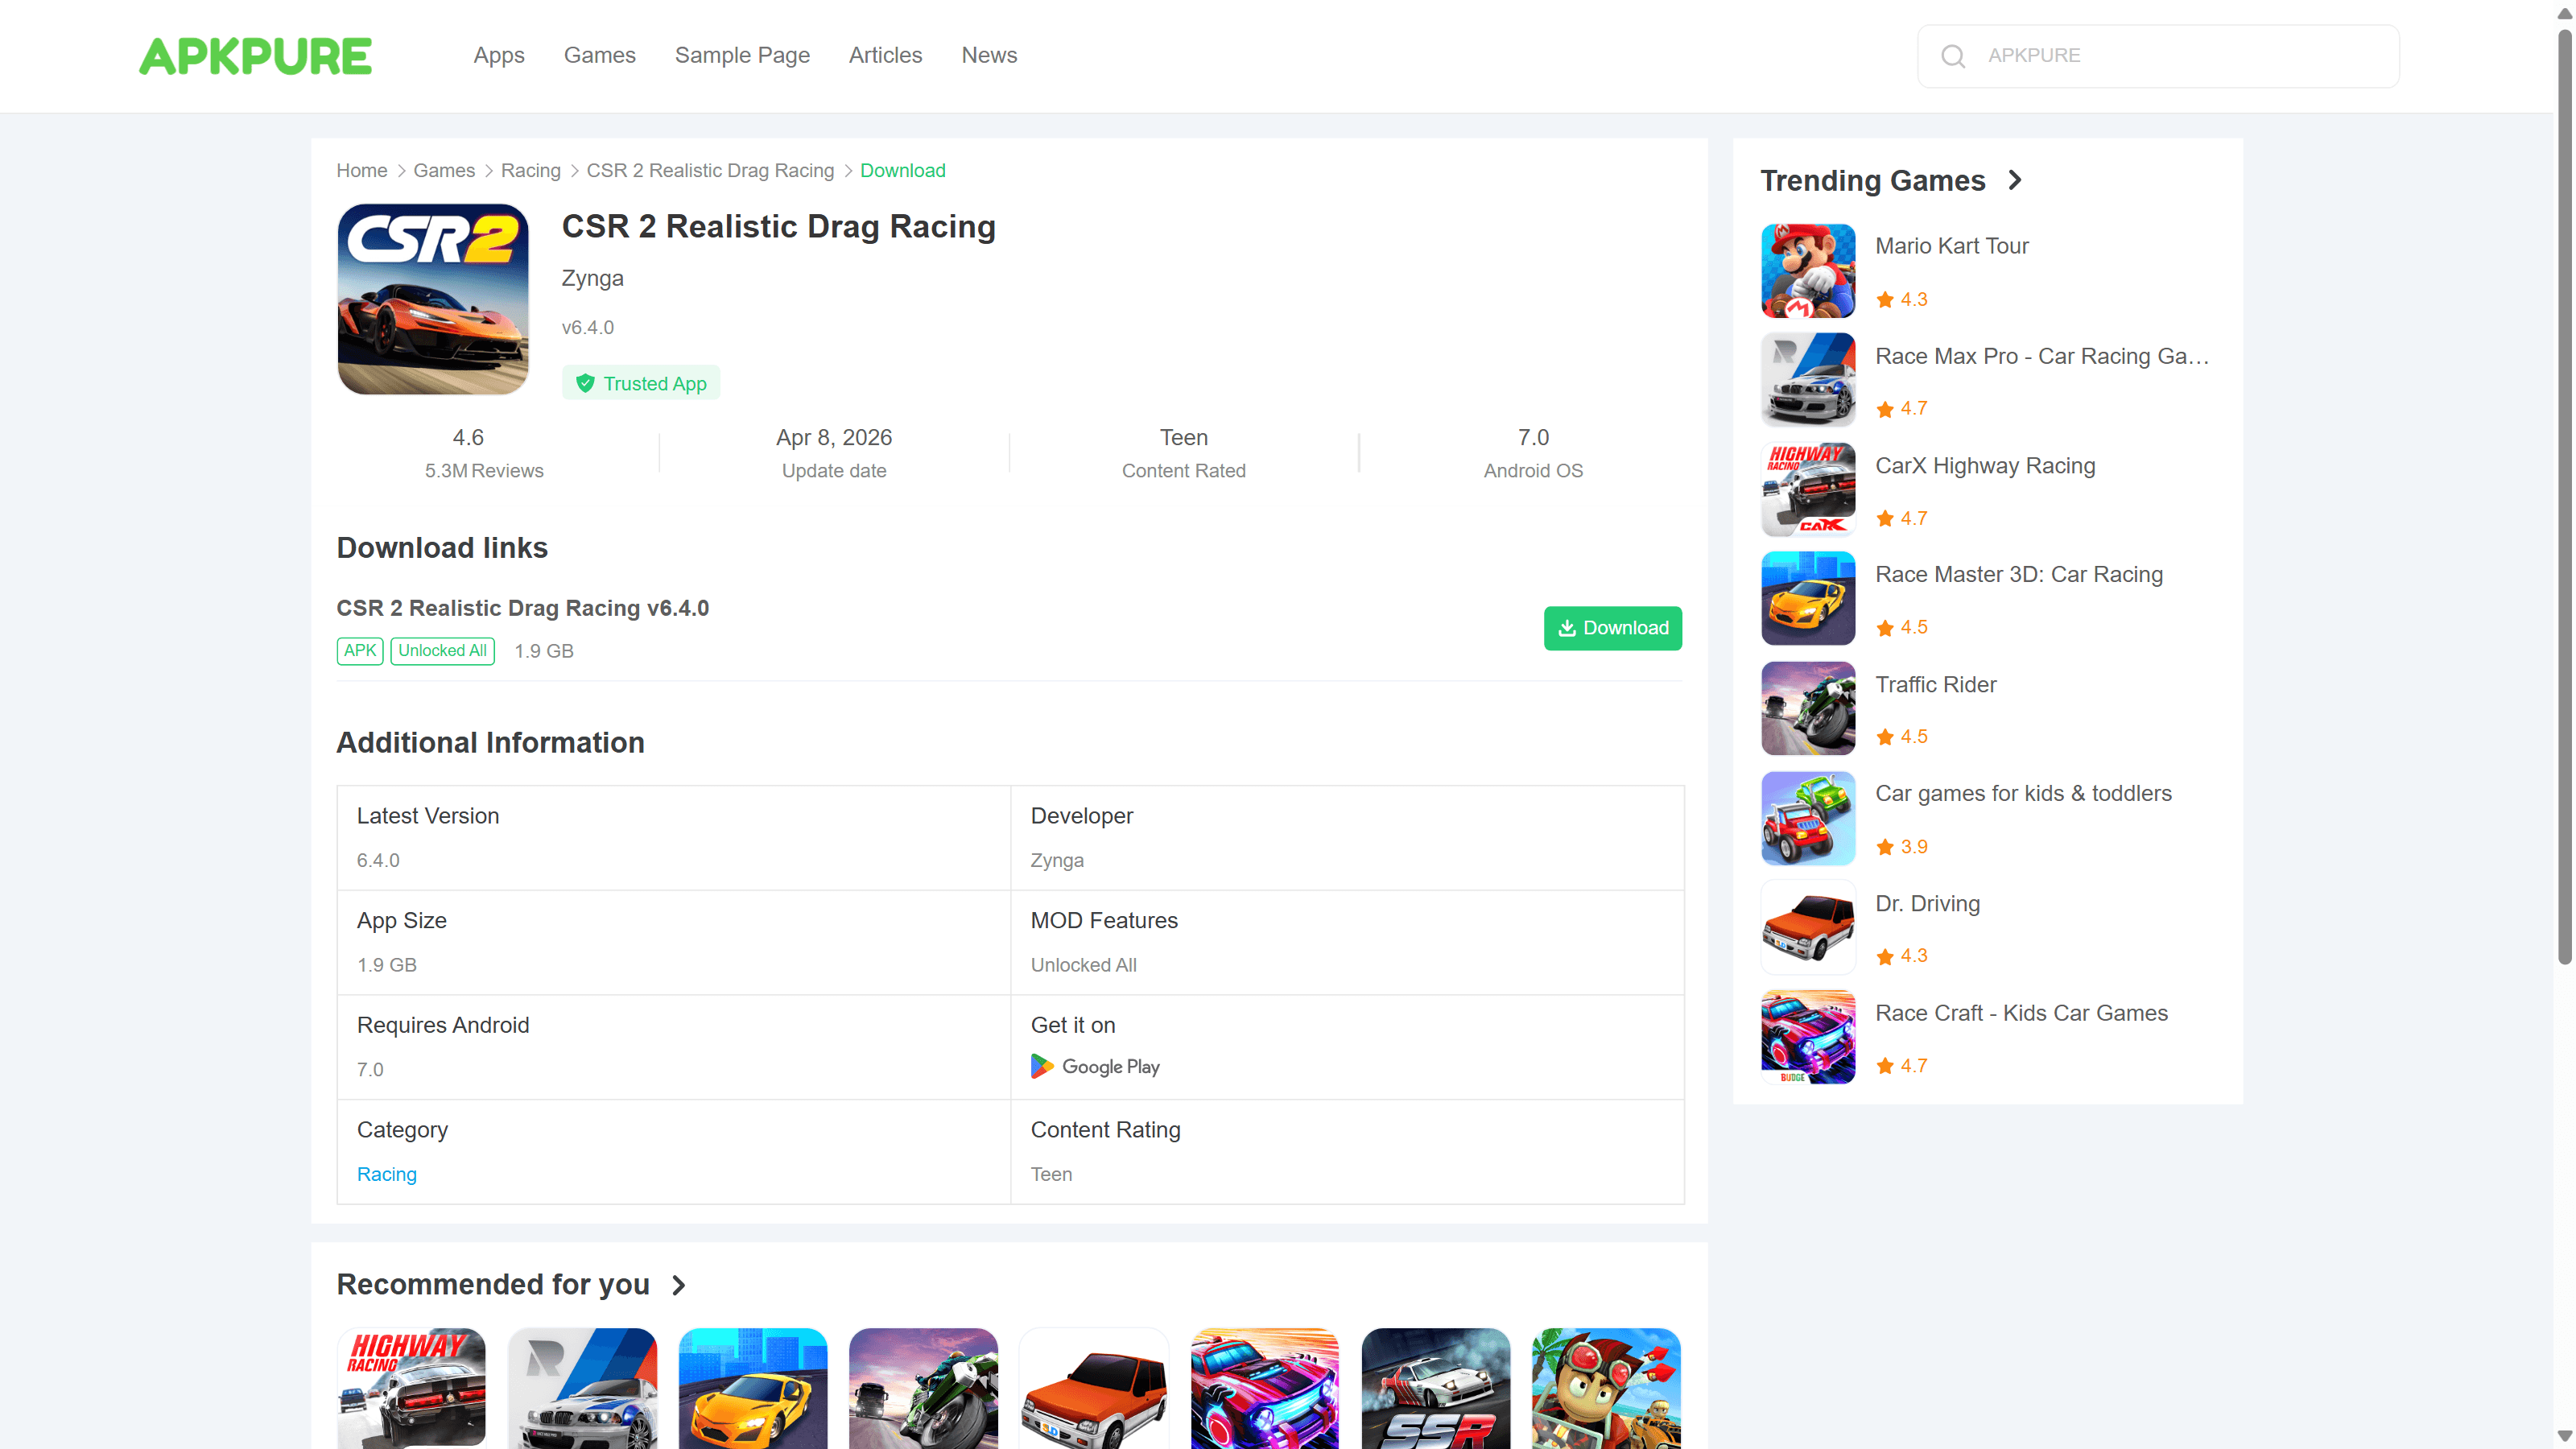Open Dr. Driving icon in Trending Games
The width and height of the screenshot is (2576, 1449).
click(1807, 928)
